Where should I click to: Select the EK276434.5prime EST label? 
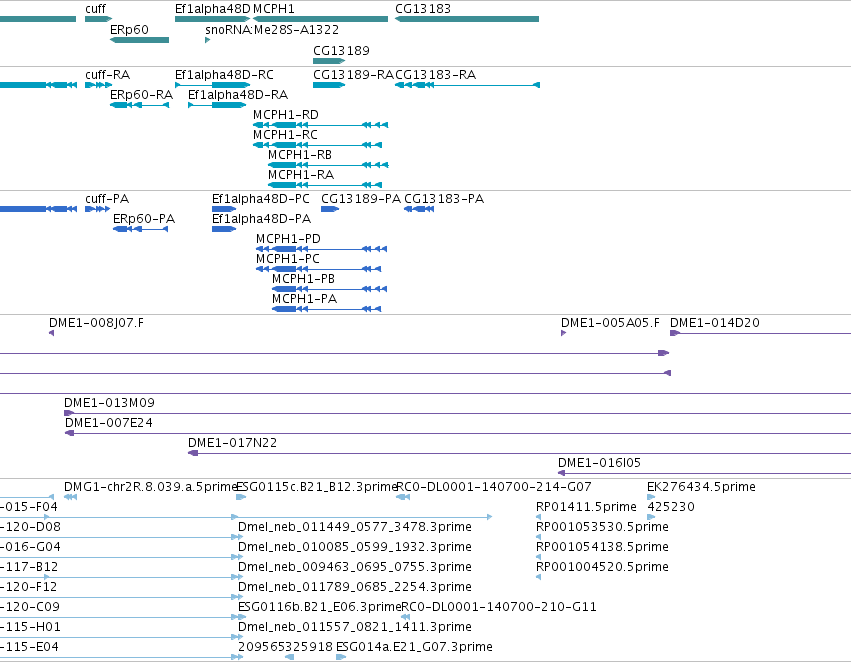[x=701, y=487]
